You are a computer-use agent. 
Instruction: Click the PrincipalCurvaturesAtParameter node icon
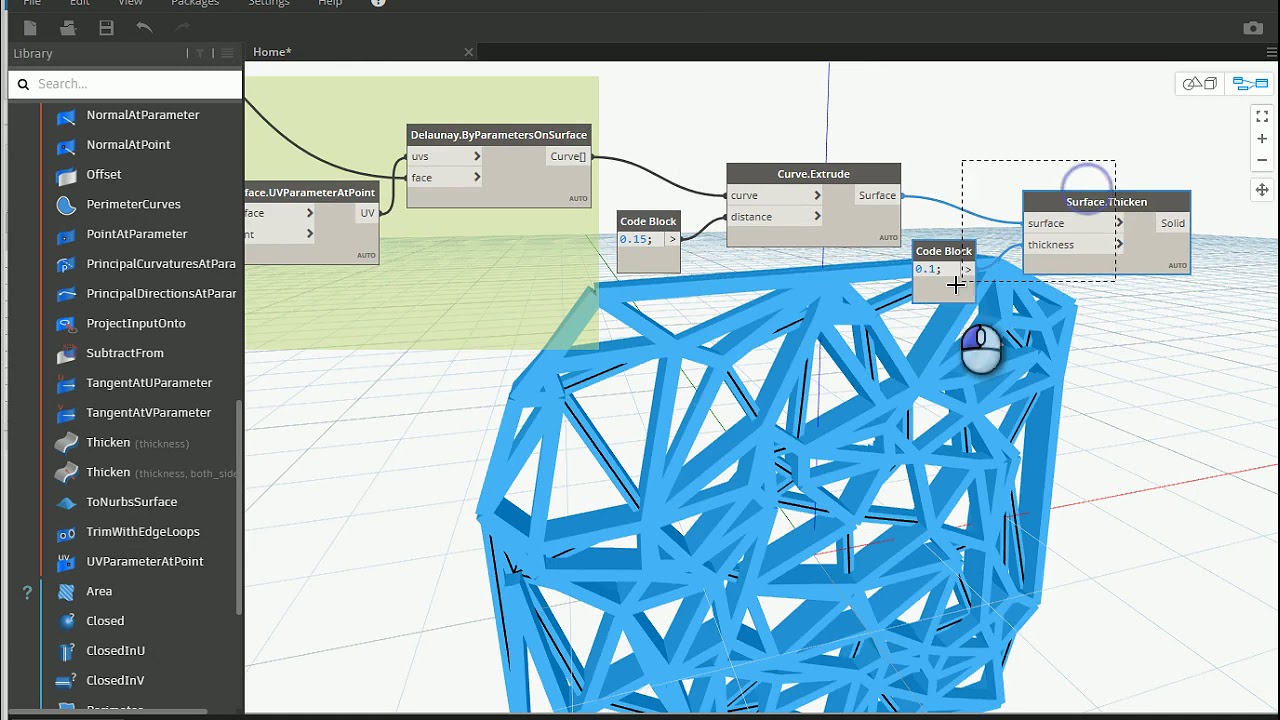click(x=66, y=265)
